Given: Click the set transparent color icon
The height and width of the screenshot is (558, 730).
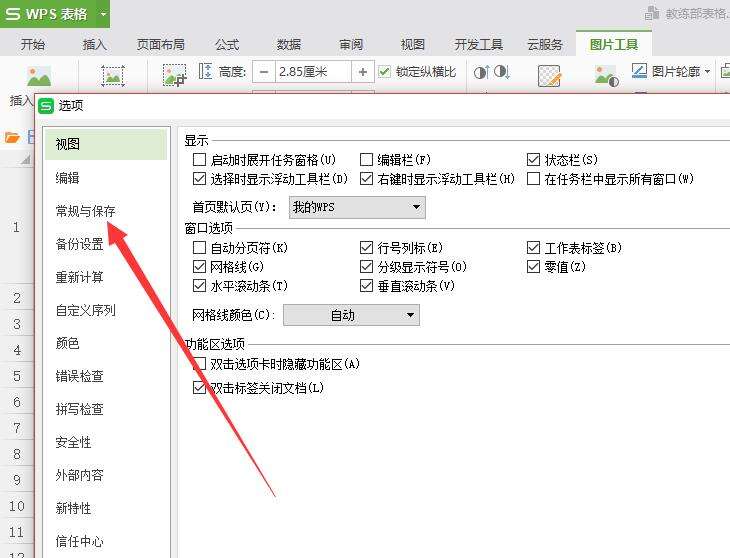Looking at the screenshot, I should 549,76.
